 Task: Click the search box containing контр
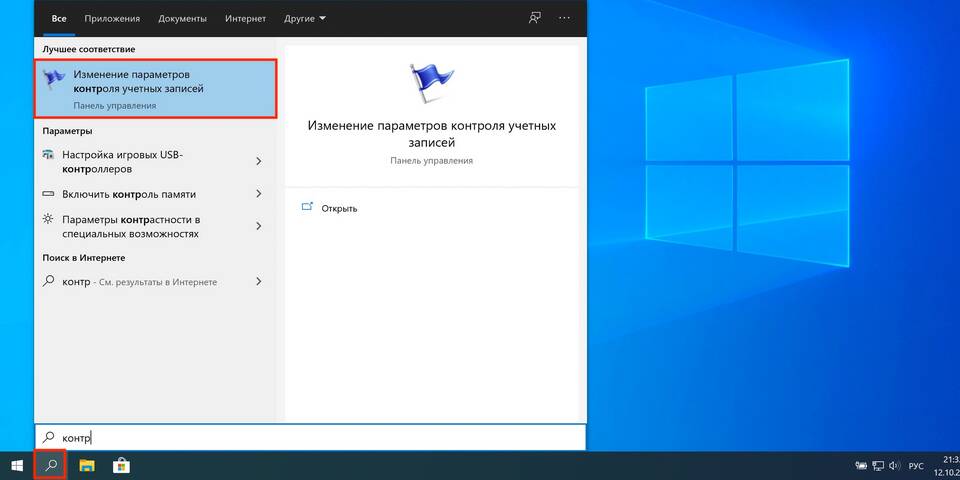310,437
